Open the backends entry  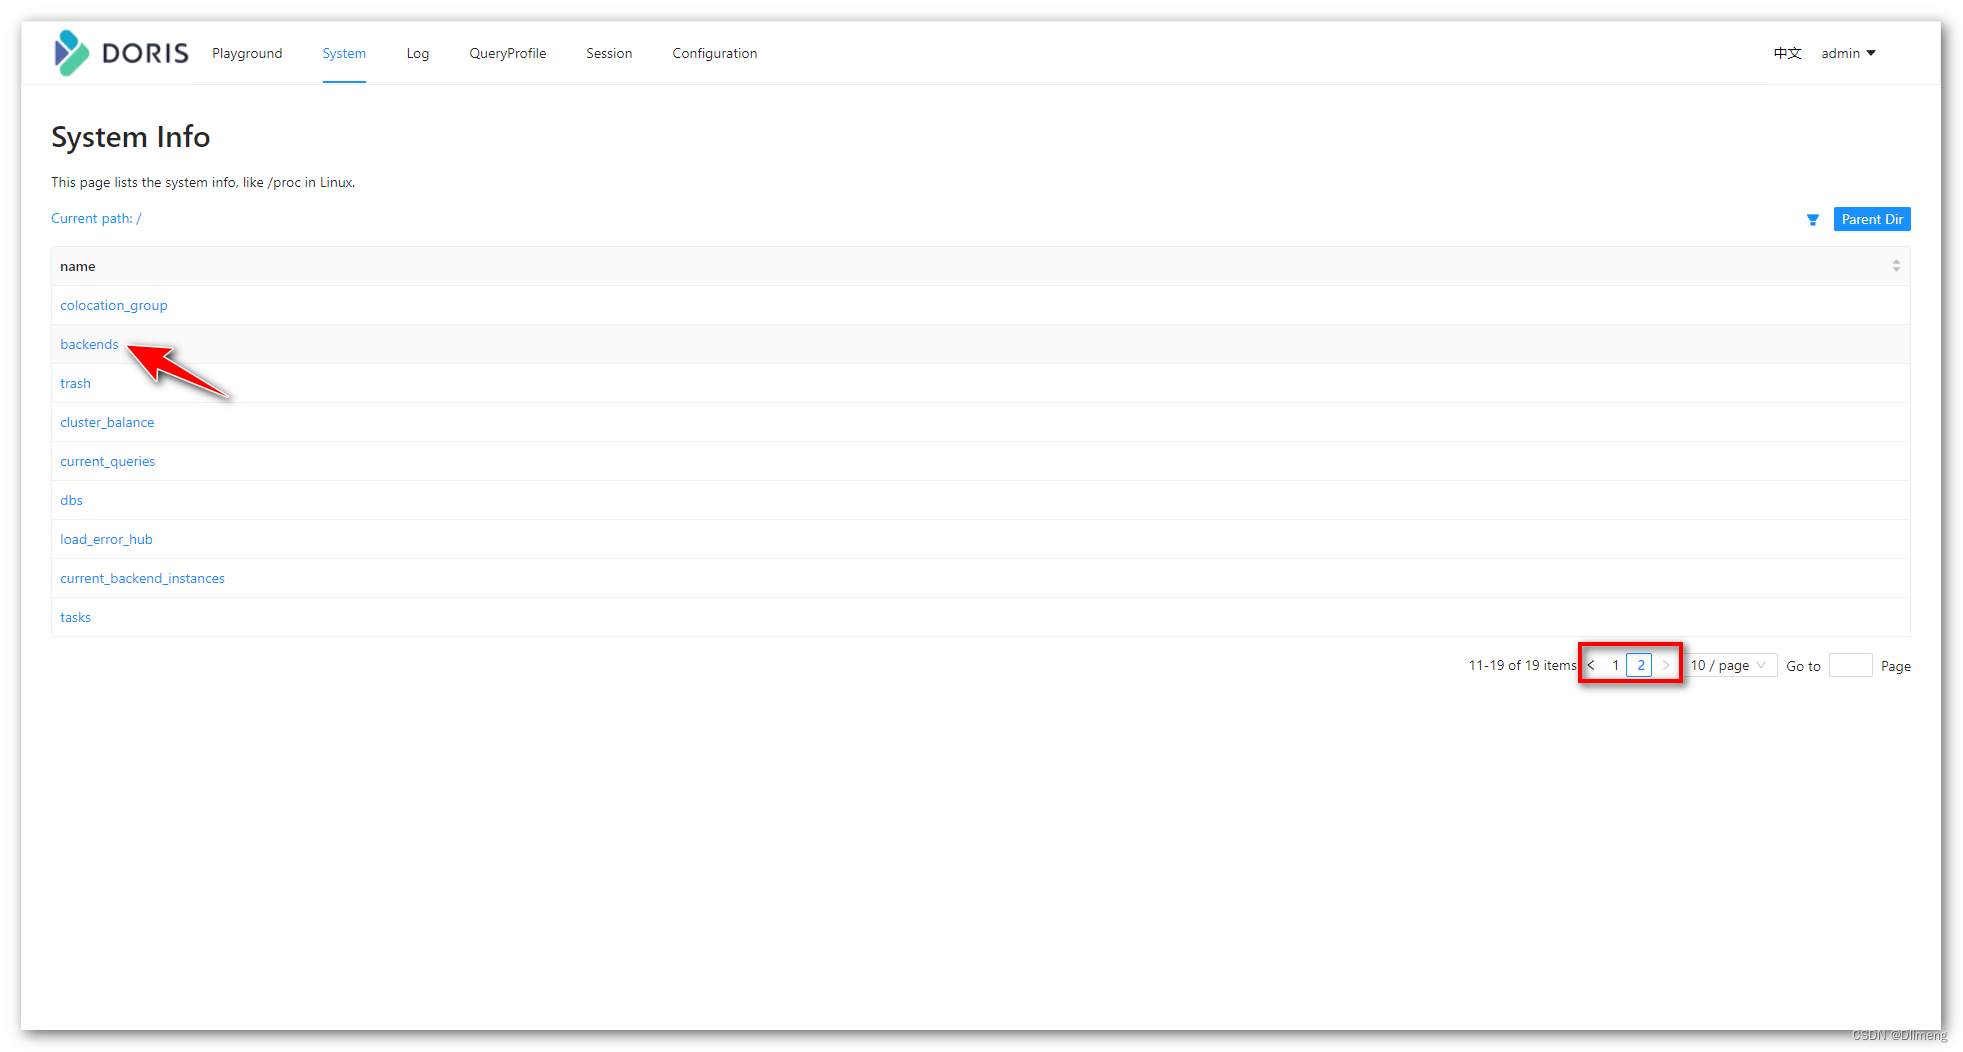coord(89,345)
